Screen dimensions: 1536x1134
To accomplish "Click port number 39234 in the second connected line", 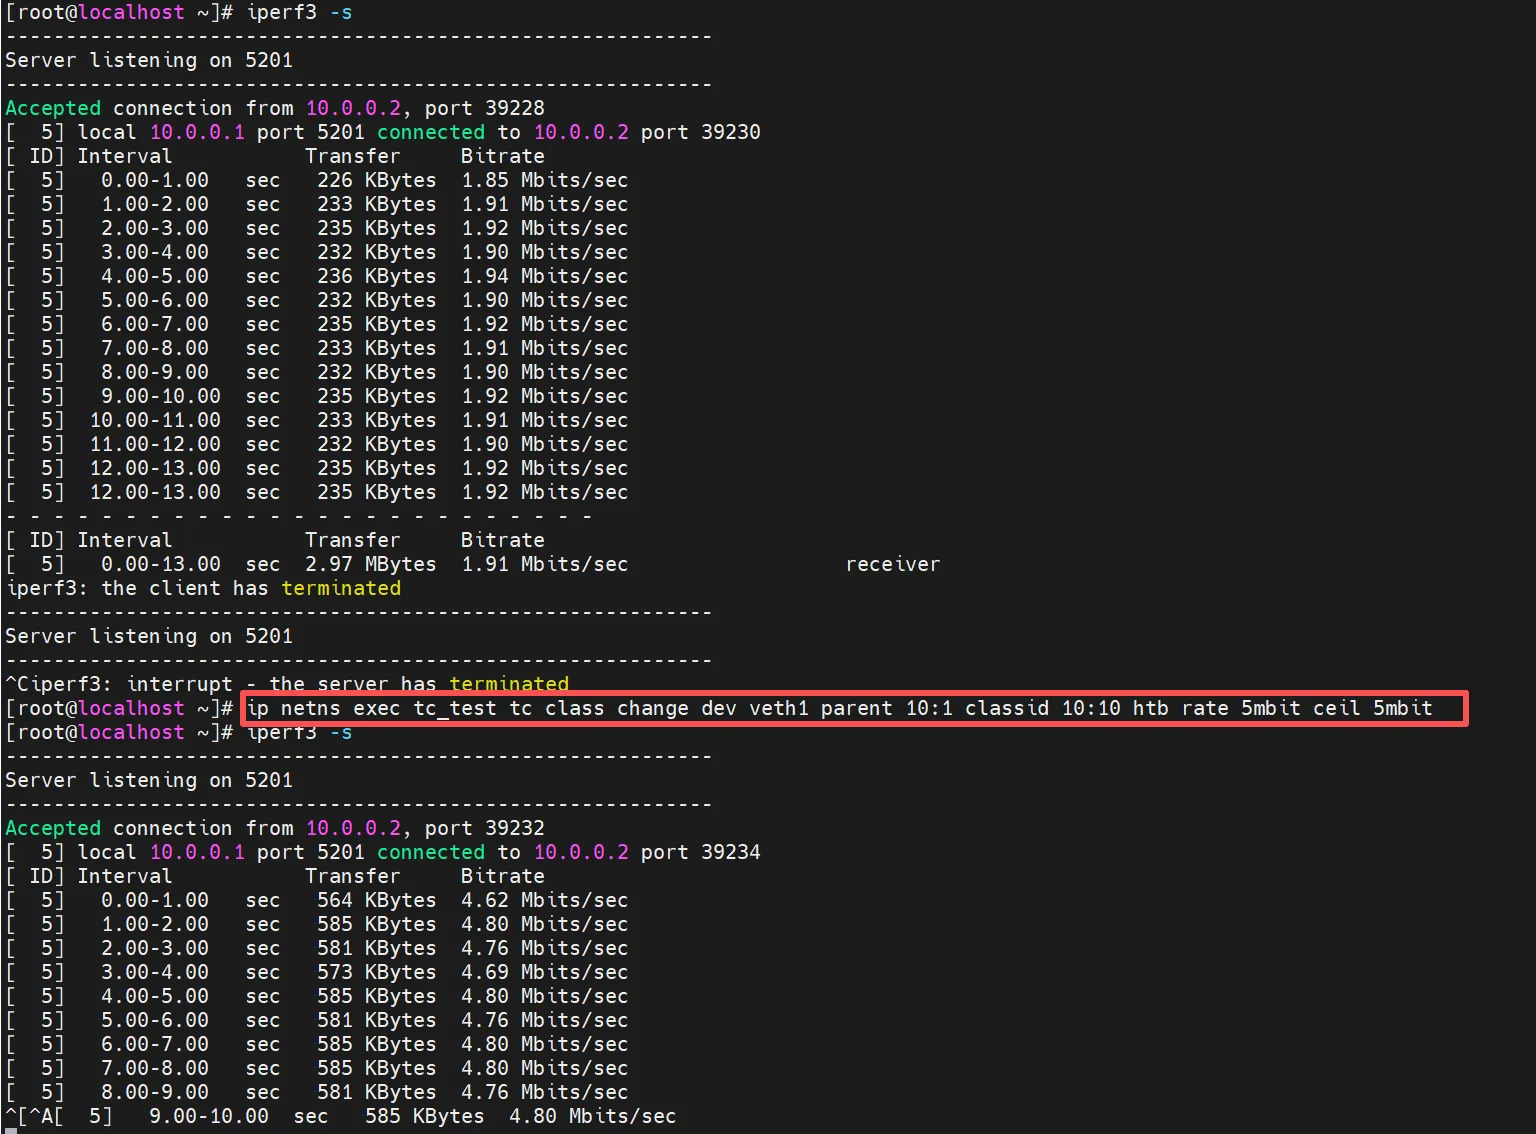I will [x=730, y=853].
